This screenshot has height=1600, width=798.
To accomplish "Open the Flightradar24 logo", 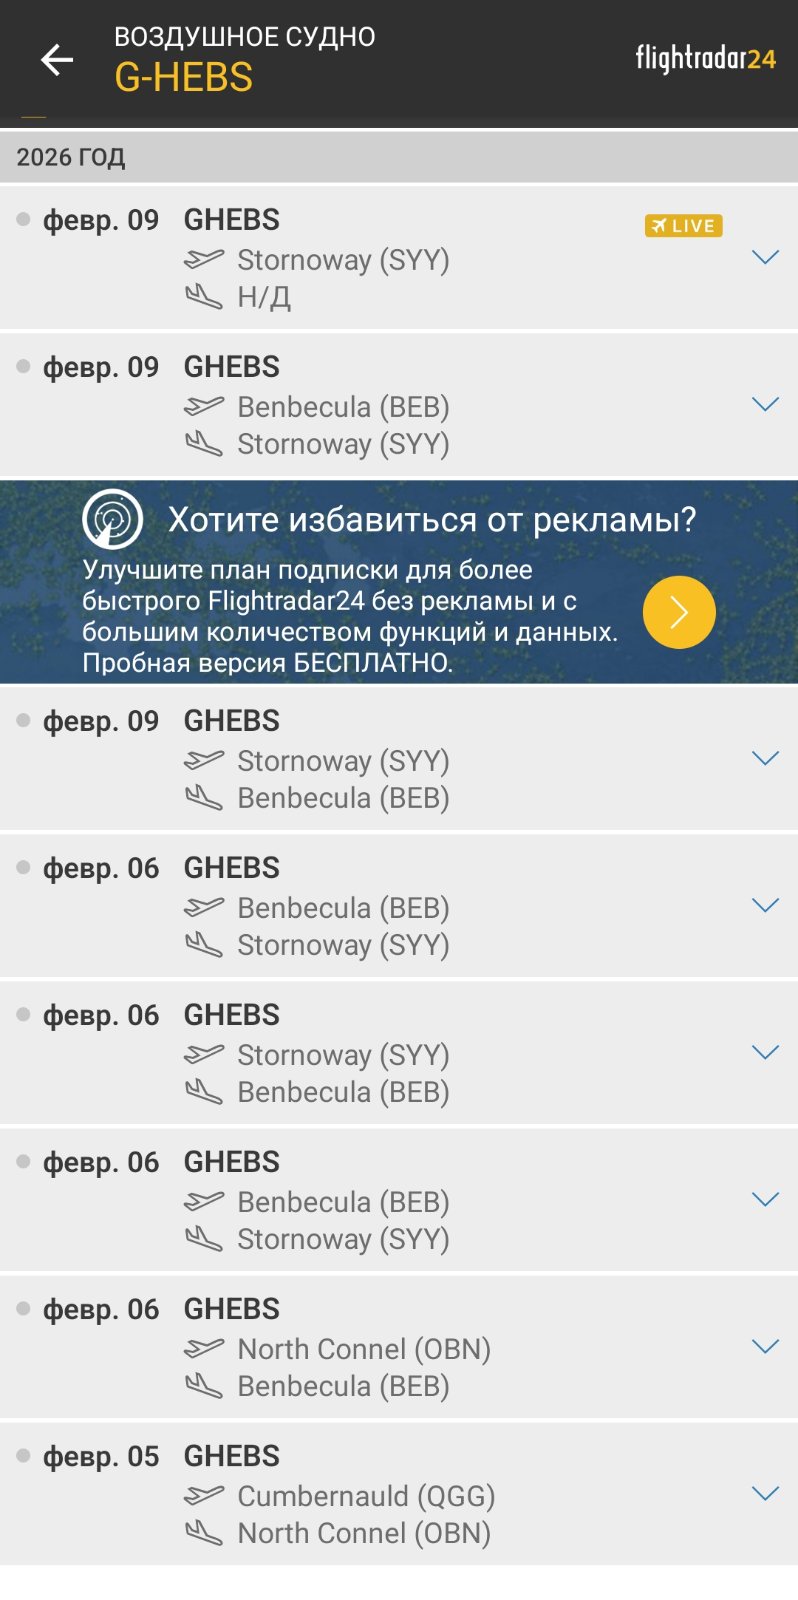I will [x=705, y=58].
